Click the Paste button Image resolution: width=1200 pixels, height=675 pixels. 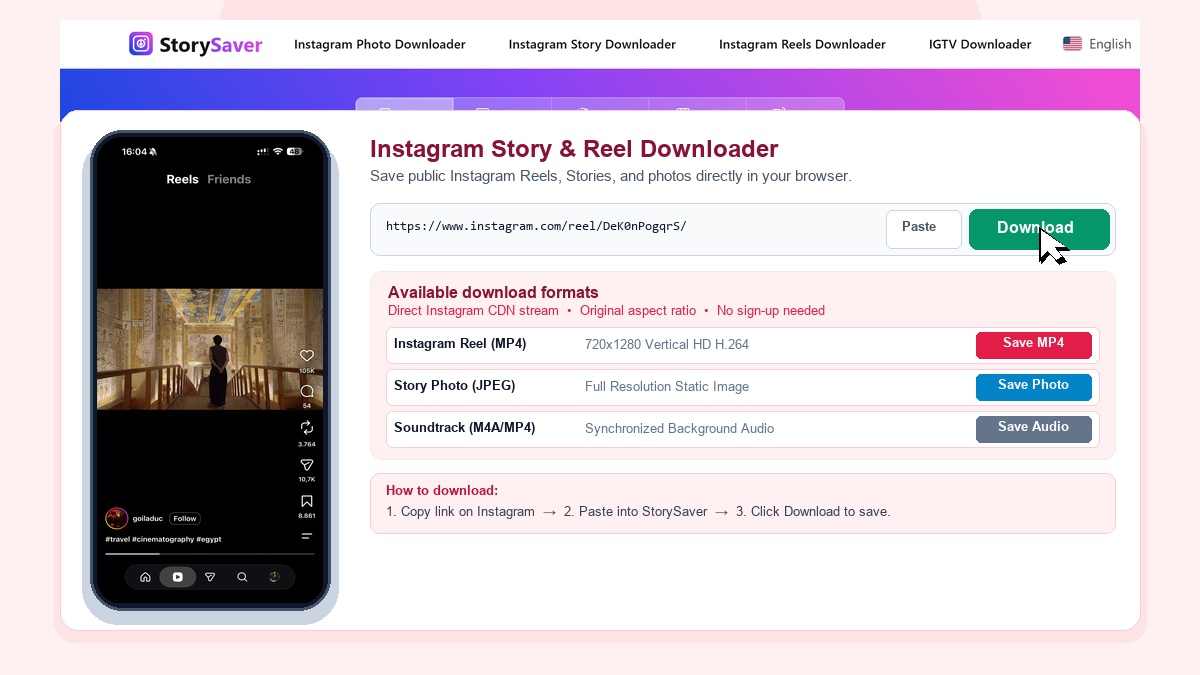click(x=923, y=229)
